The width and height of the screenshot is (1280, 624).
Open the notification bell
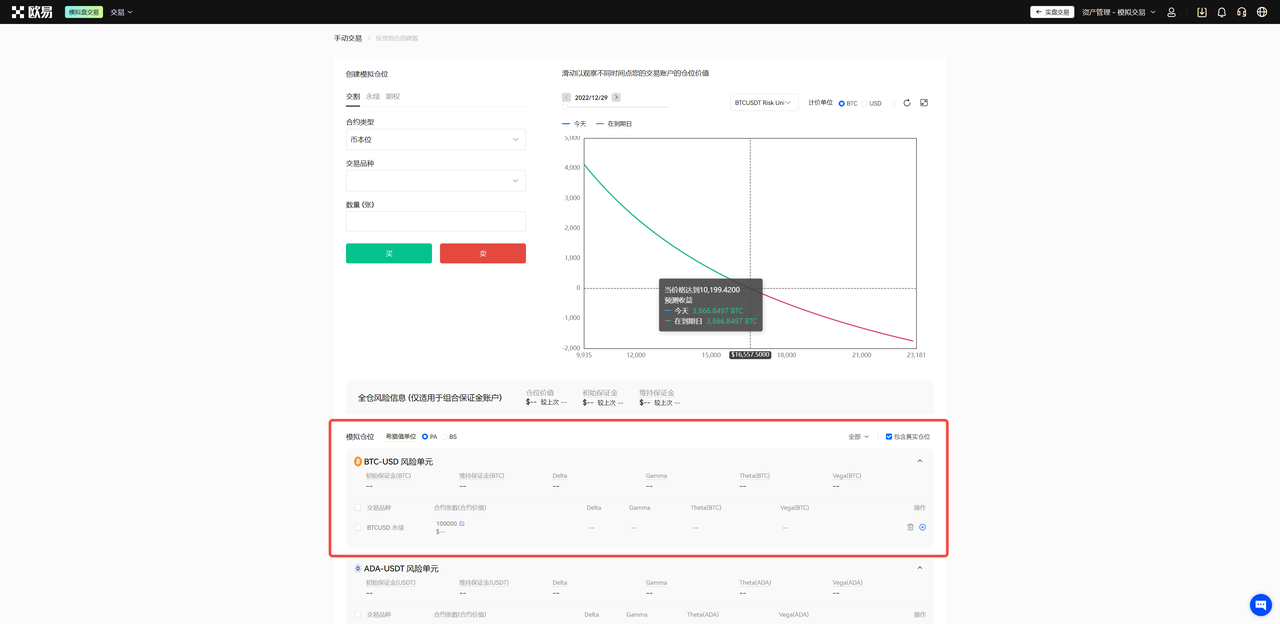1221,12
